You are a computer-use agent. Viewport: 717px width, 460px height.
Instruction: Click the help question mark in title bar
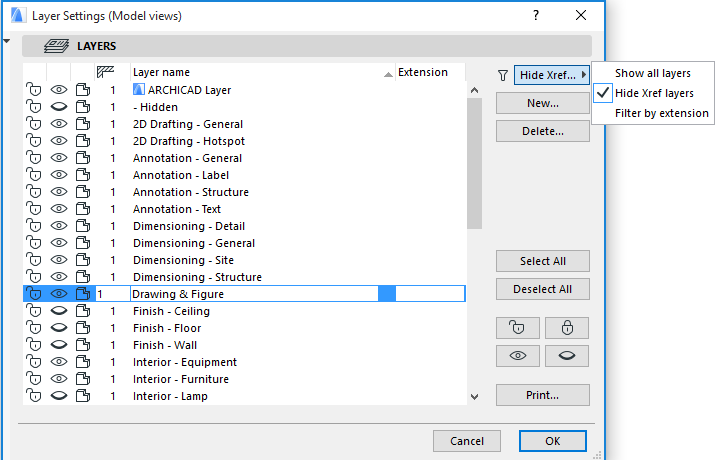(536, 16)
